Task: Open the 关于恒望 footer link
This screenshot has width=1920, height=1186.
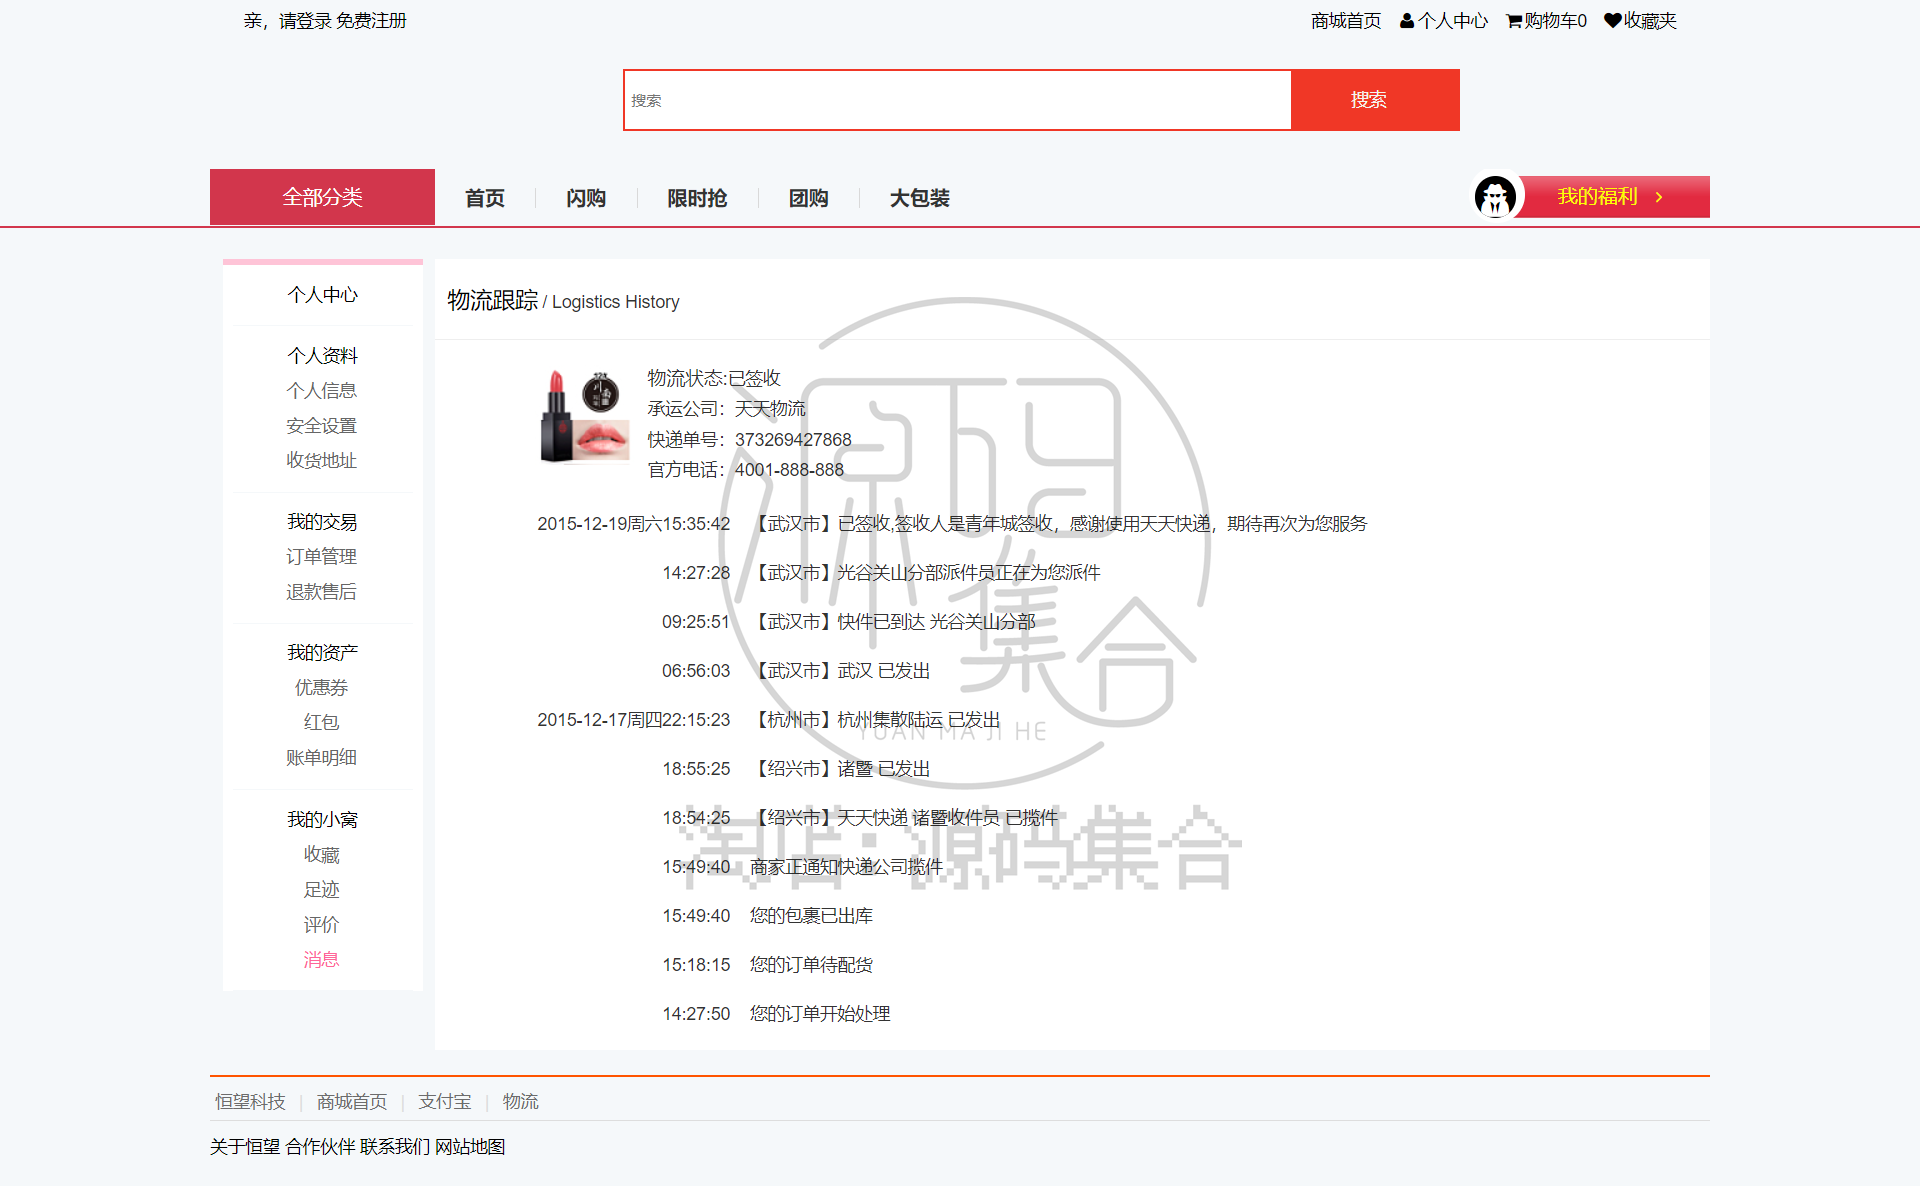Action: tap(245, 1147)
